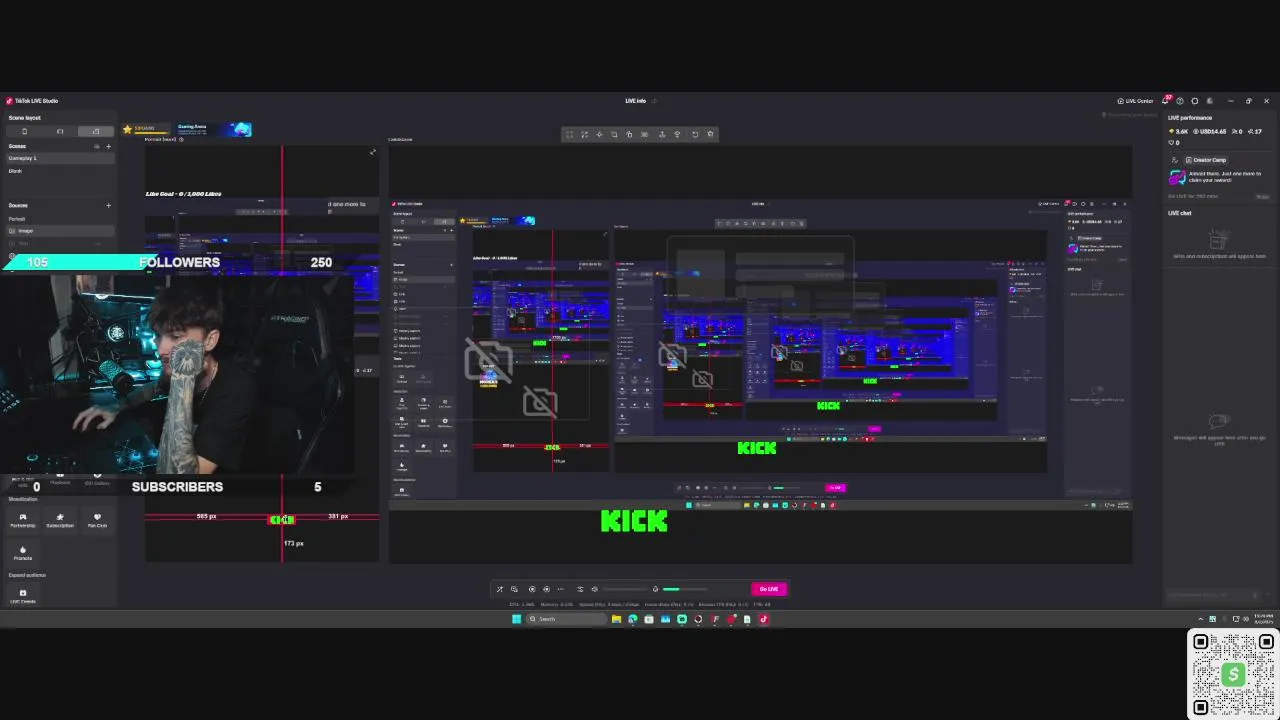1280x720 pixels.
Task: Select the Blank scene
Action: (x=60, y=171)
